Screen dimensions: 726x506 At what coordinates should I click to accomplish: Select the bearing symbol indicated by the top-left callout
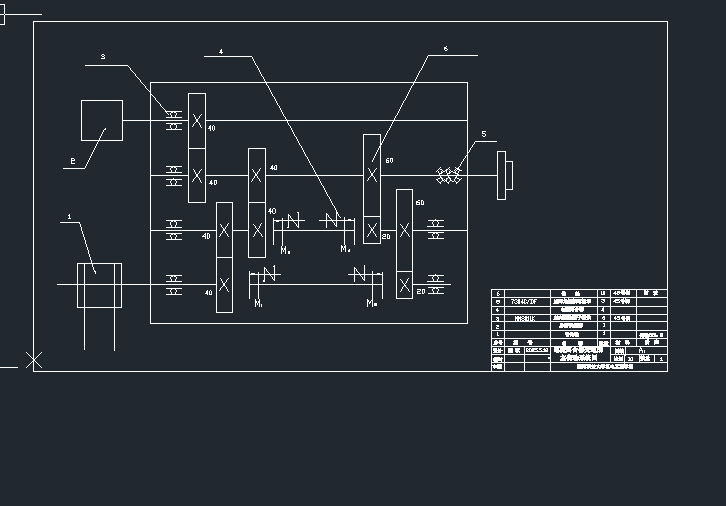[x=174, y=120]
